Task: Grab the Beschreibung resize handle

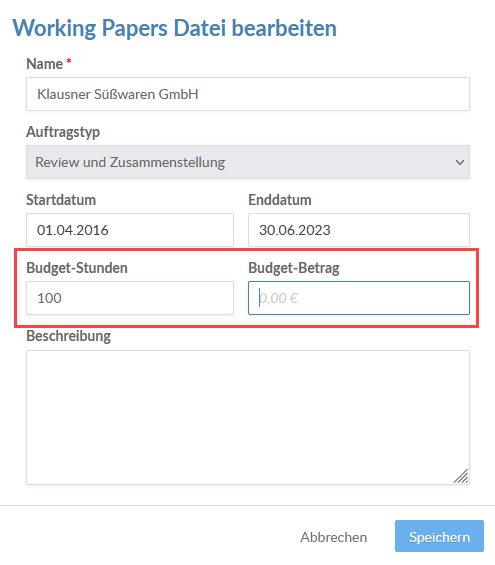Action: click(461, 476)
